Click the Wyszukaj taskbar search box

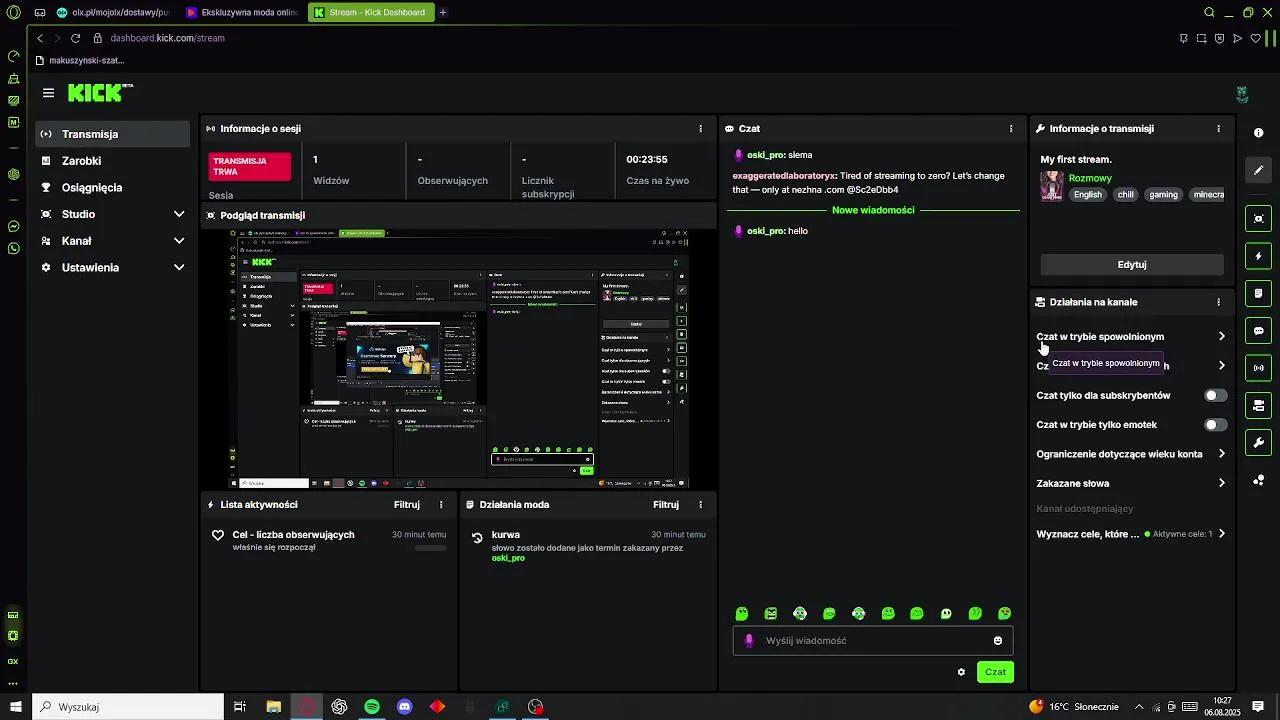pos(128,707)
